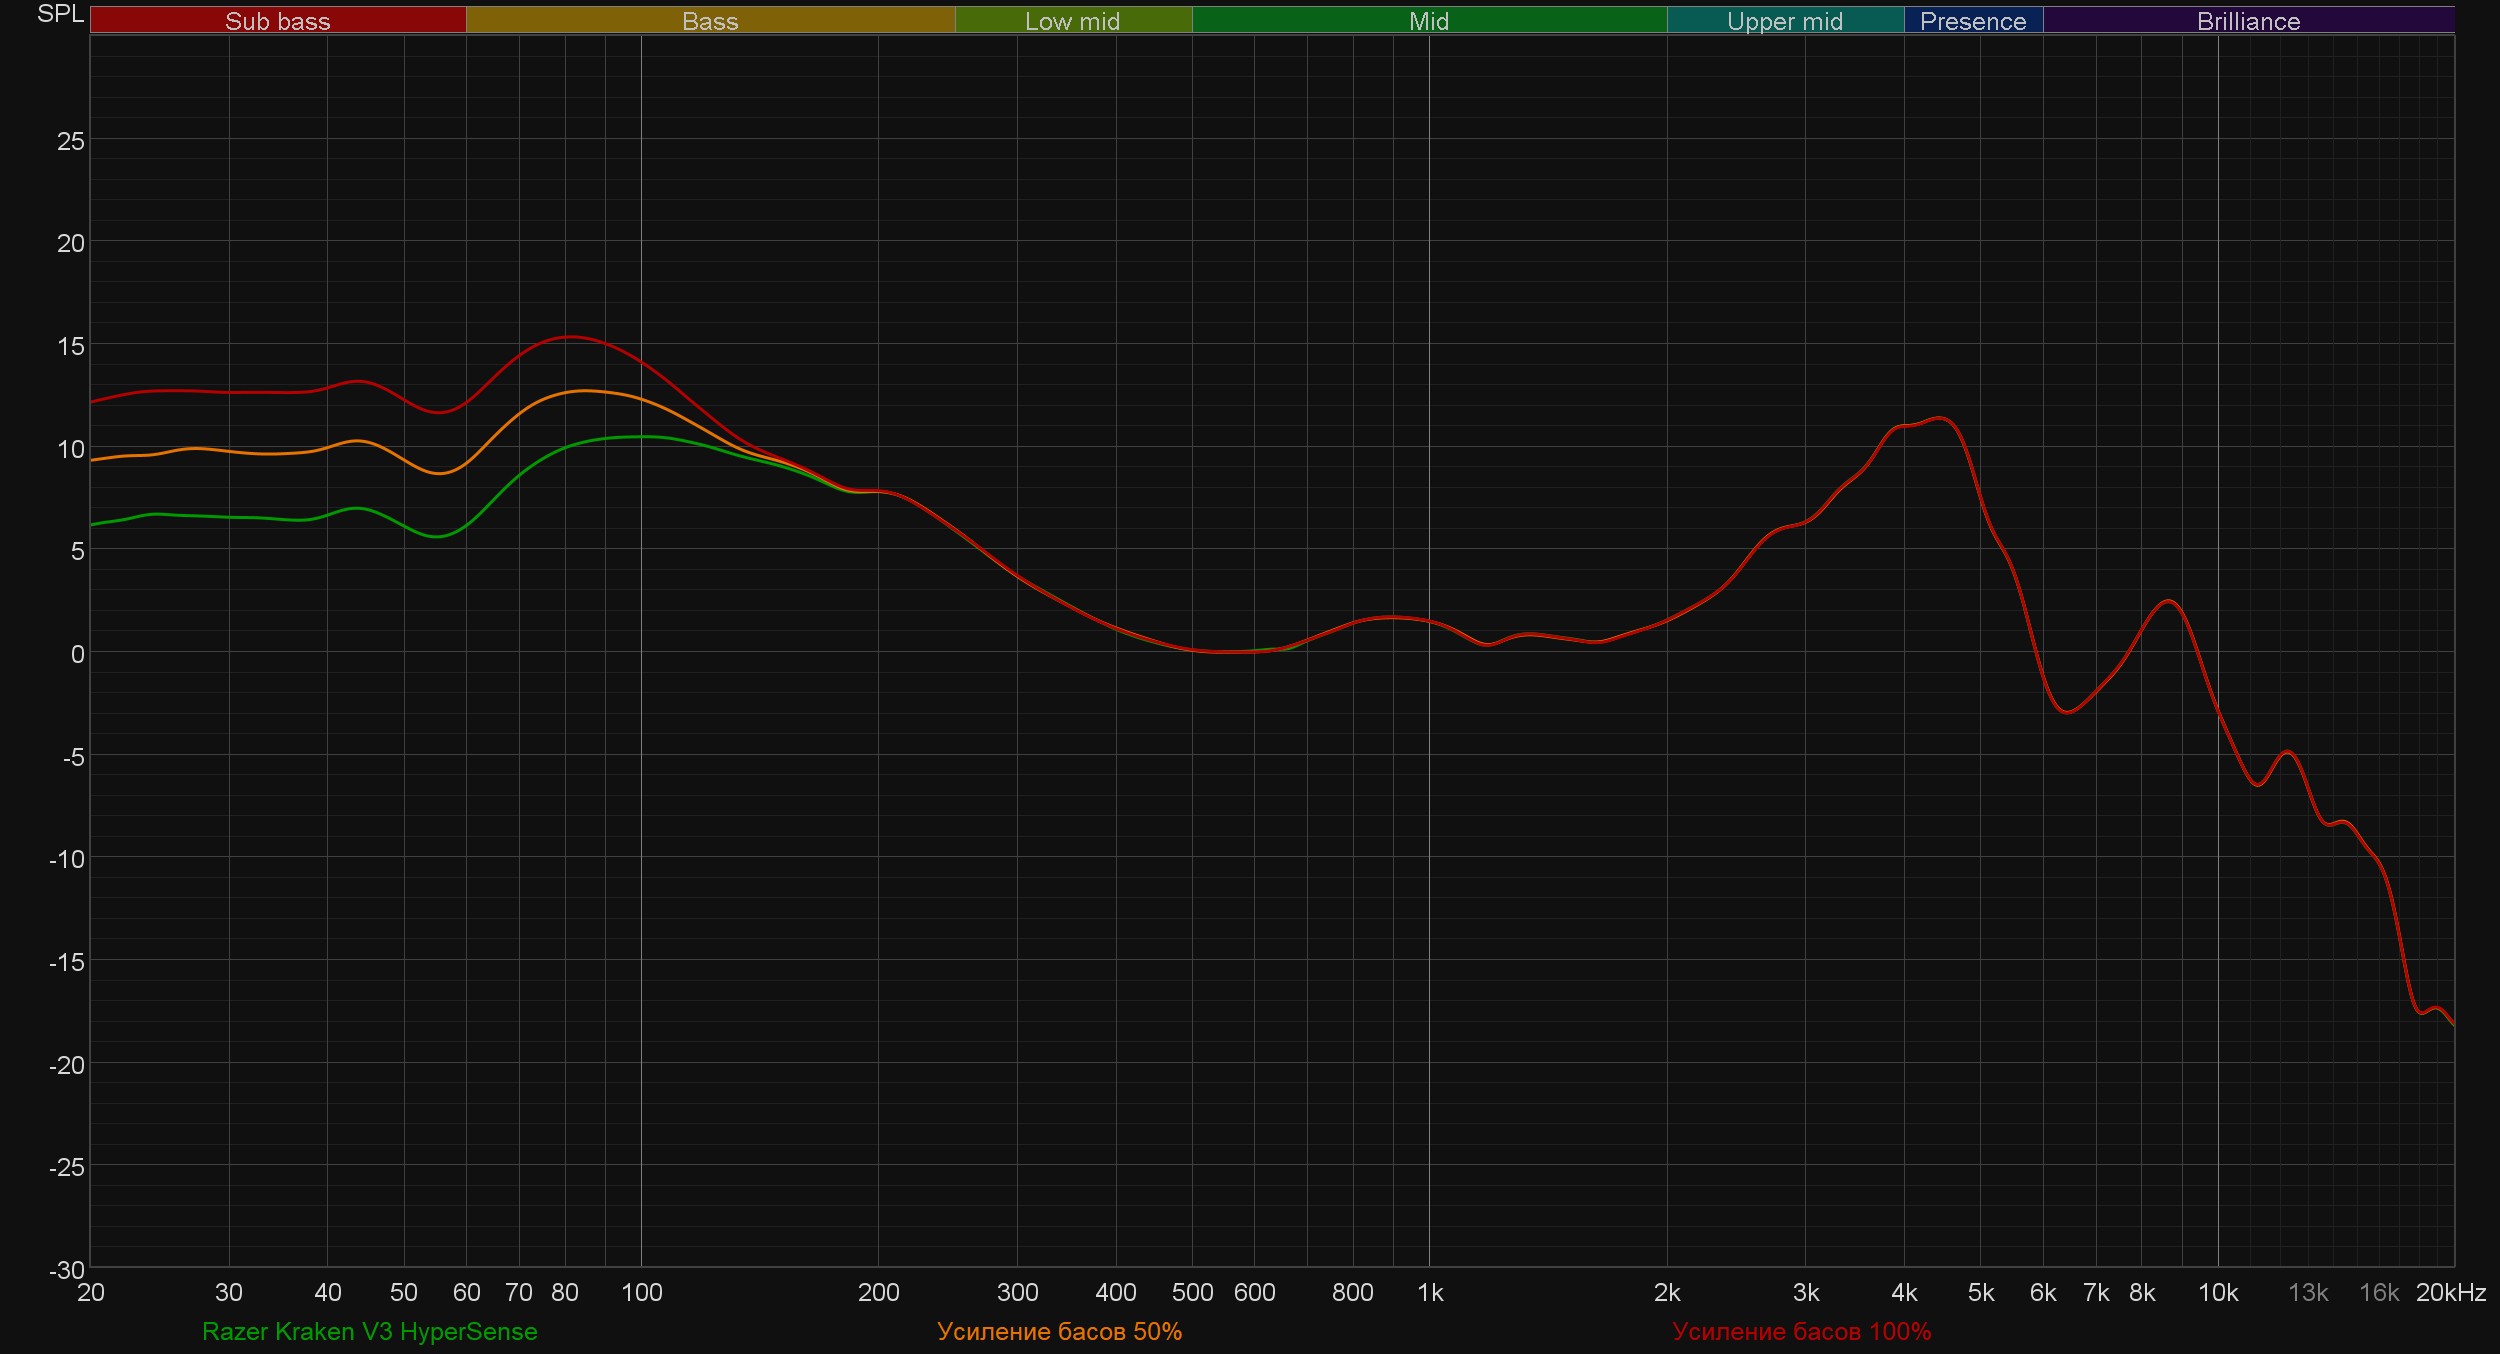Click the 4k frequency axis label
2500x1354 pixels.
1903,1292
